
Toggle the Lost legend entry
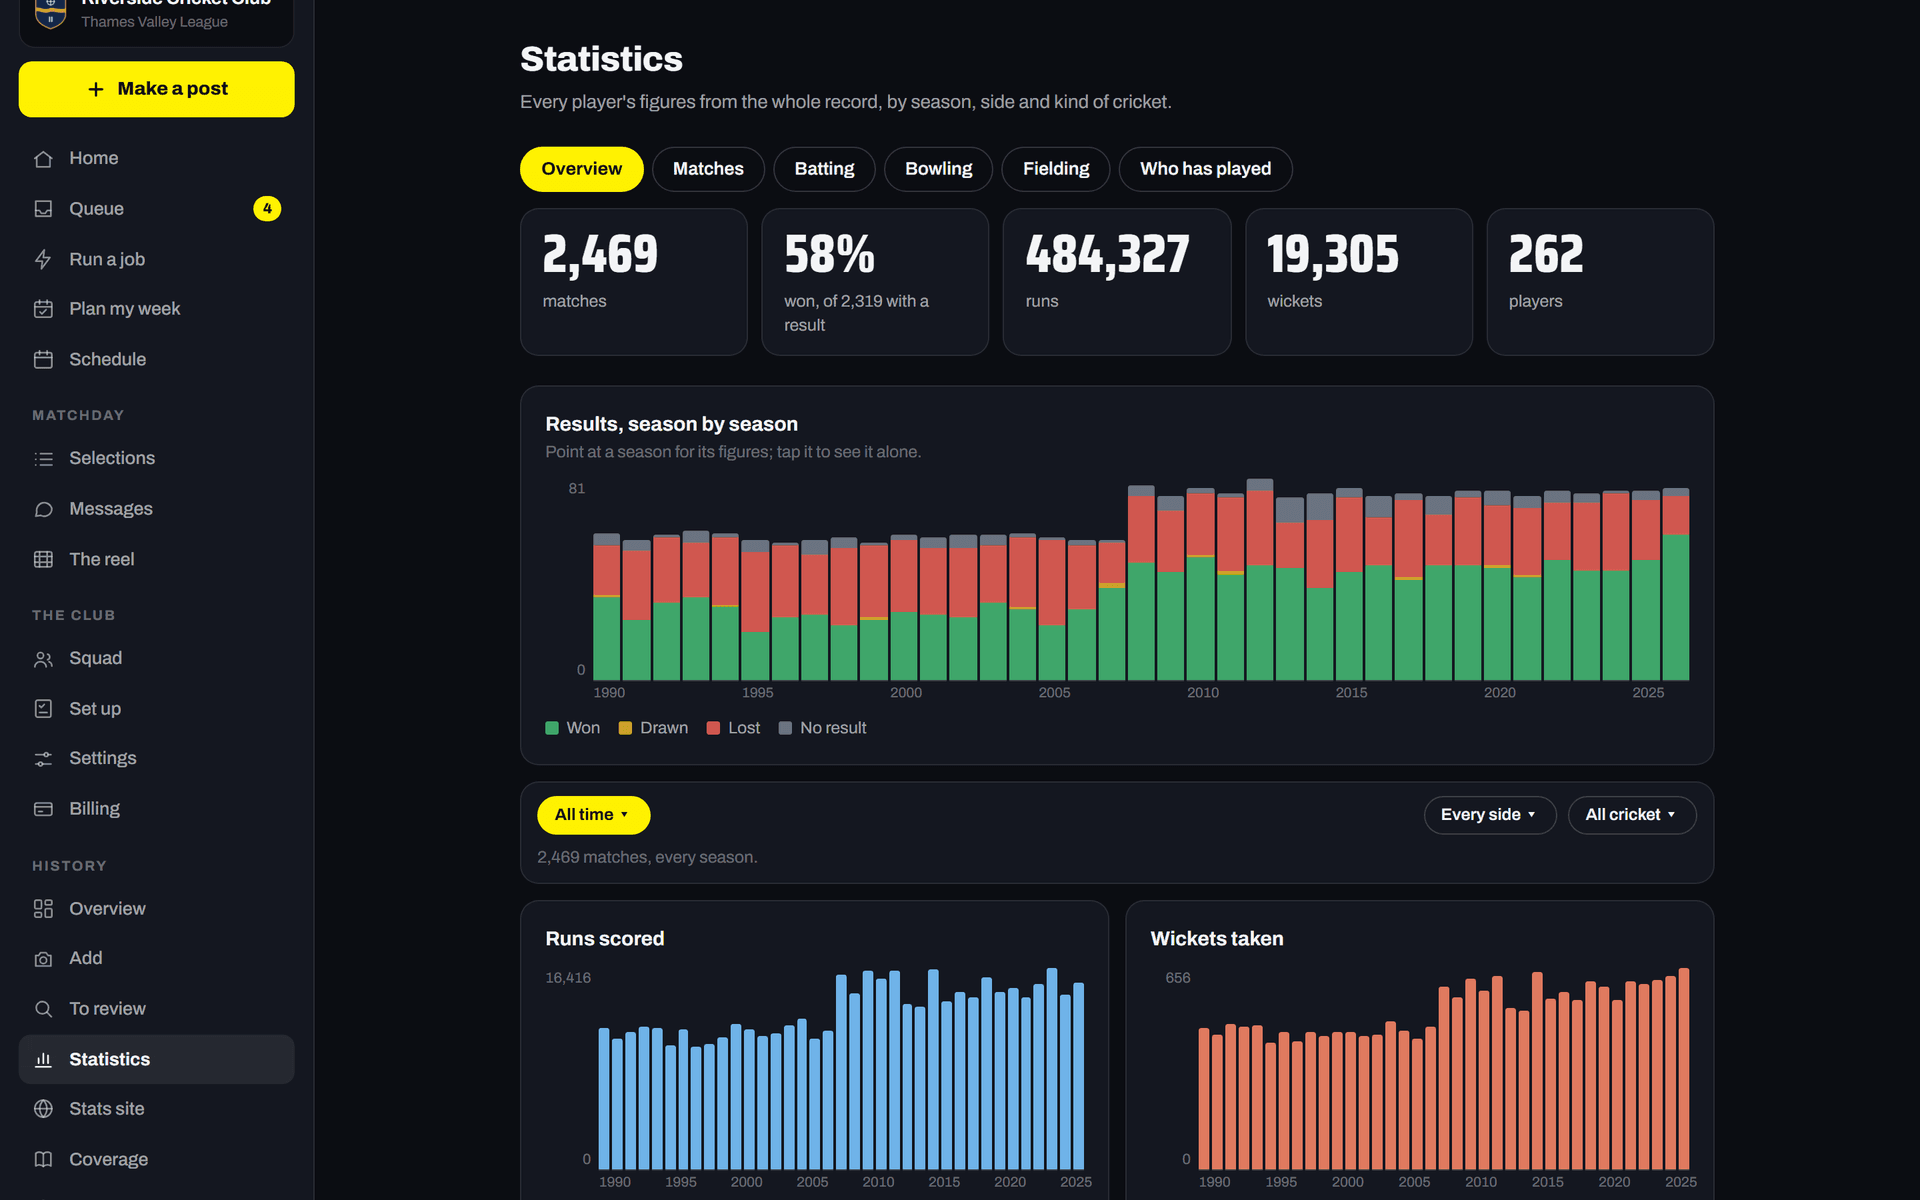click(x=734, y=728)
